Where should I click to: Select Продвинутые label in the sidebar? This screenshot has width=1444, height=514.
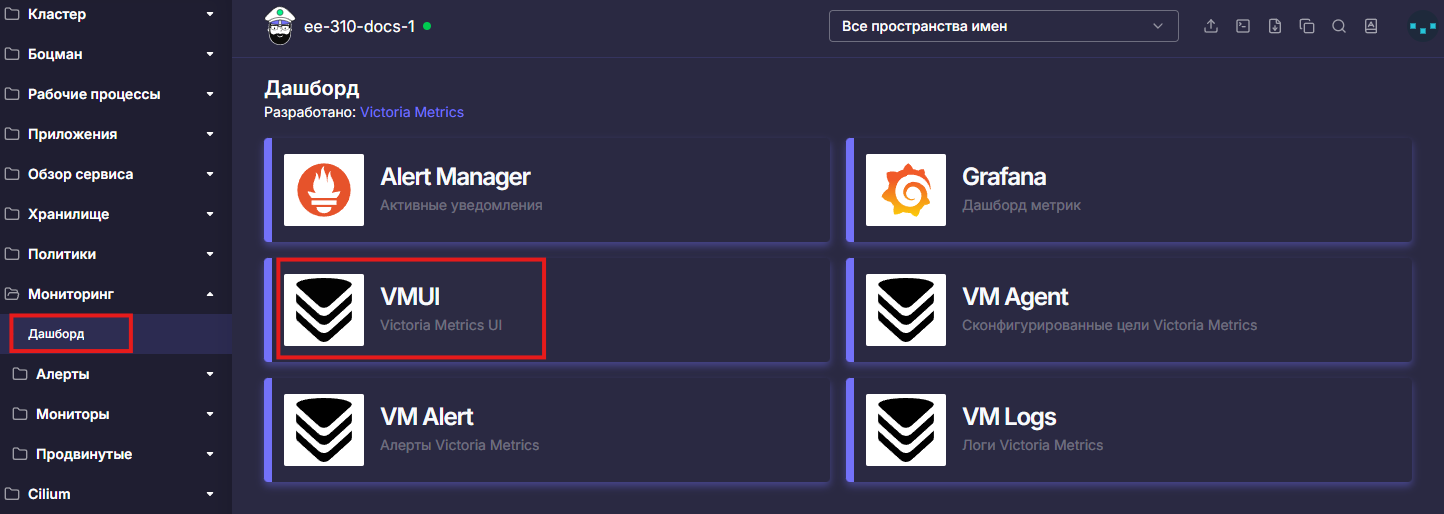(84, 454)
